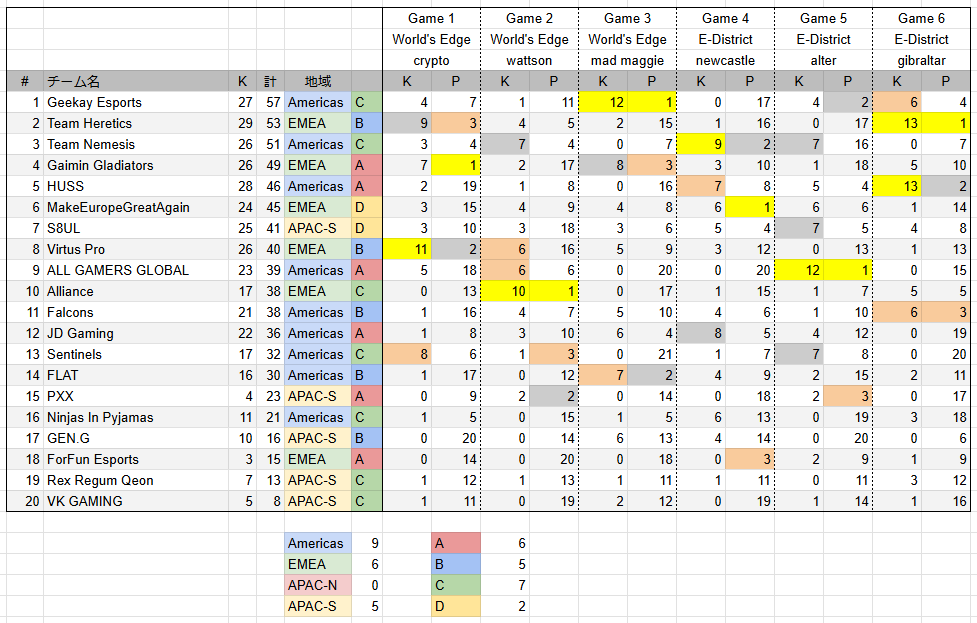The image size is (977, 623).
Task: Select the '計' column header
Action: 270,82
